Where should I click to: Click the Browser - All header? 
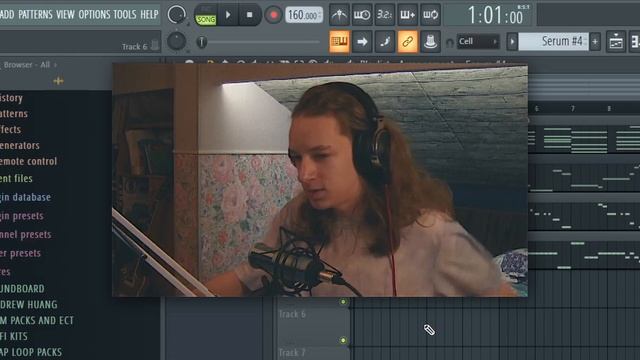[x=27, y=64]
